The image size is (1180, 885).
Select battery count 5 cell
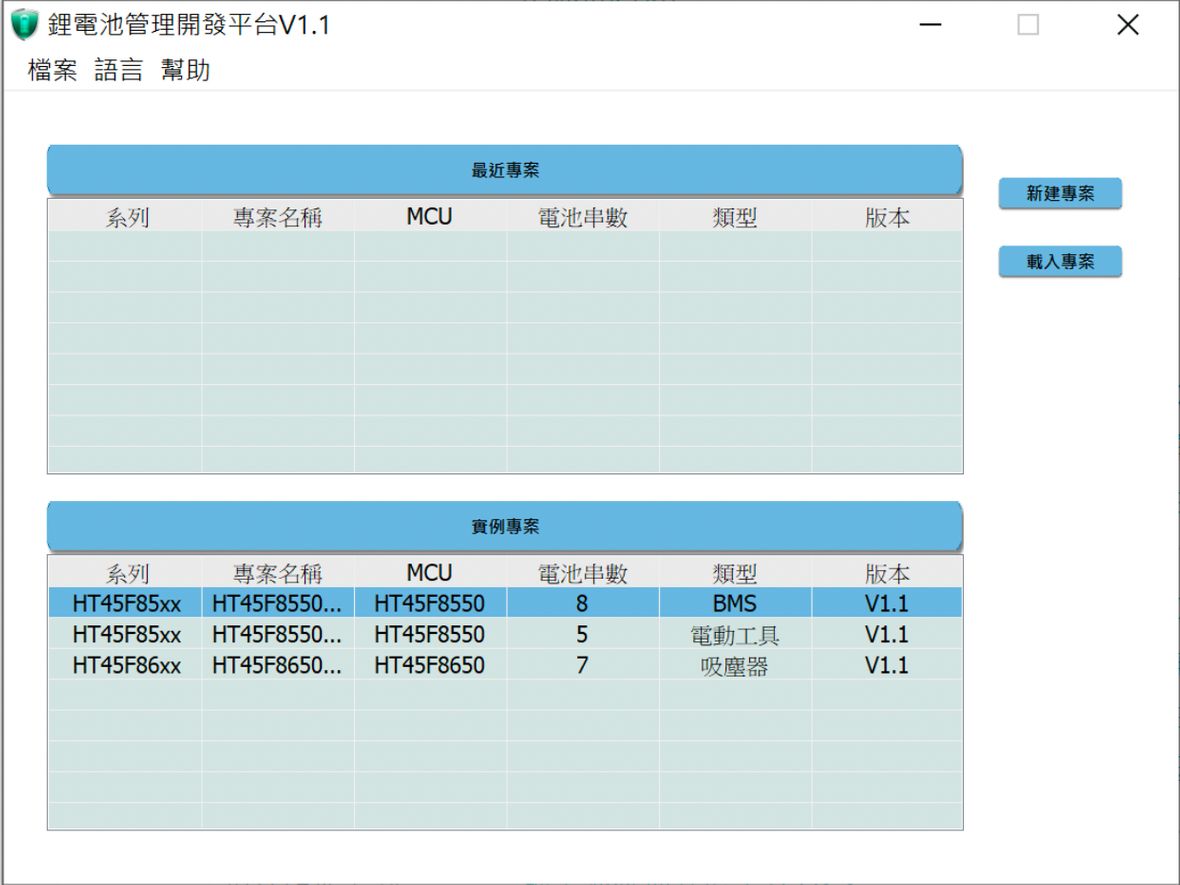[x=582, y=634]
